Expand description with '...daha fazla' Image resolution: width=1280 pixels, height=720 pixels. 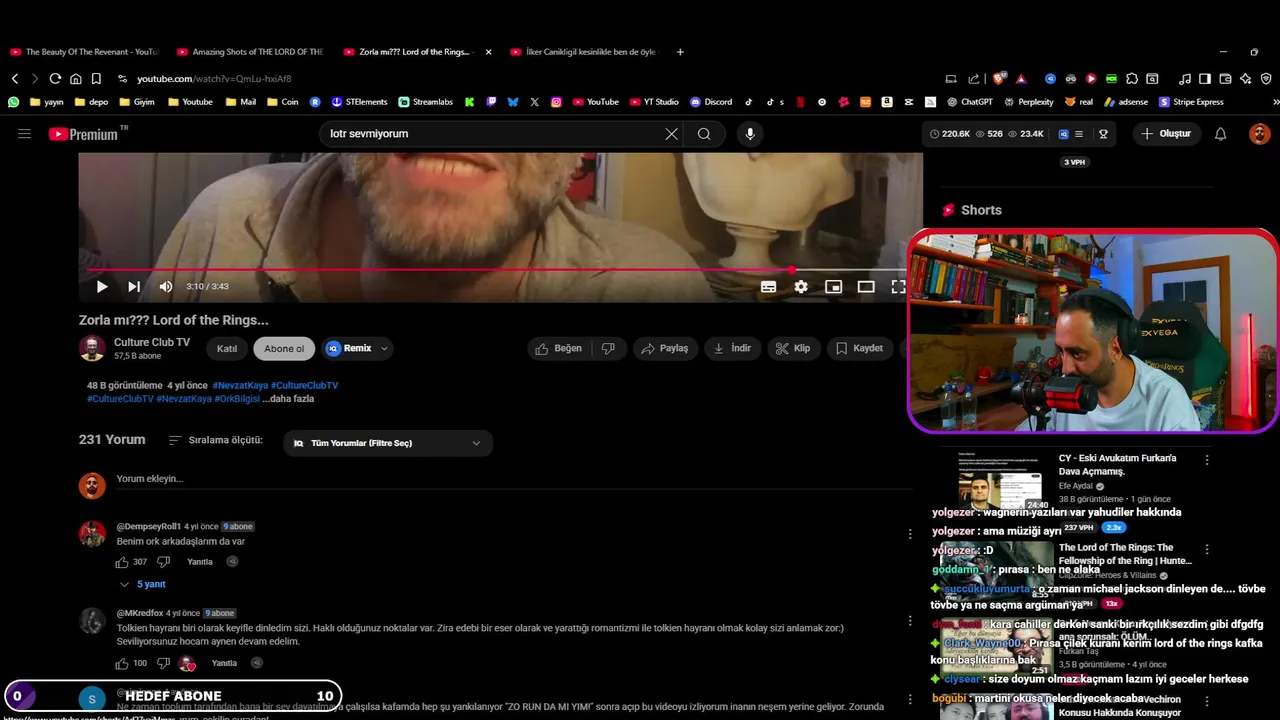pyautogui.click(x=288, y=399)
